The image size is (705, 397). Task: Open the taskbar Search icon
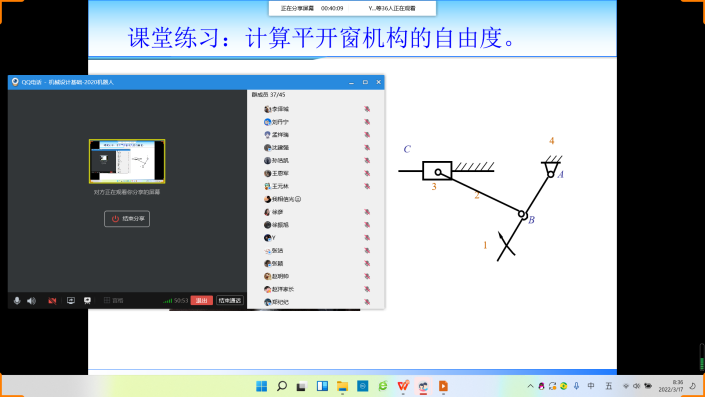282,386
